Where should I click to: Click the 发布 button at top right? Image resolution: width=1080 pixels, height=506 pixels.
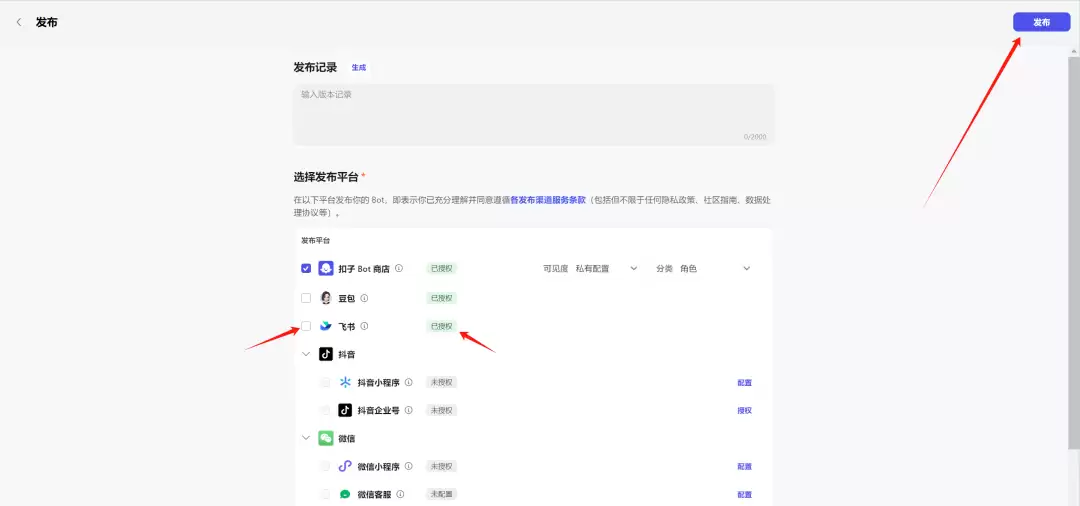[1041, 22]
